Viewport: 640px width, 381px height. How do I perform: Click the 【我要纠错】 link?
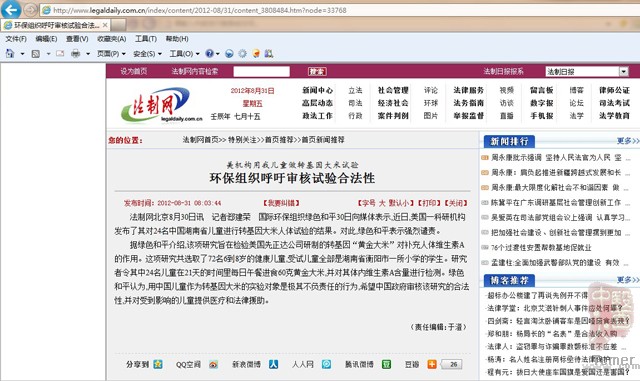[x=282, y=203]
